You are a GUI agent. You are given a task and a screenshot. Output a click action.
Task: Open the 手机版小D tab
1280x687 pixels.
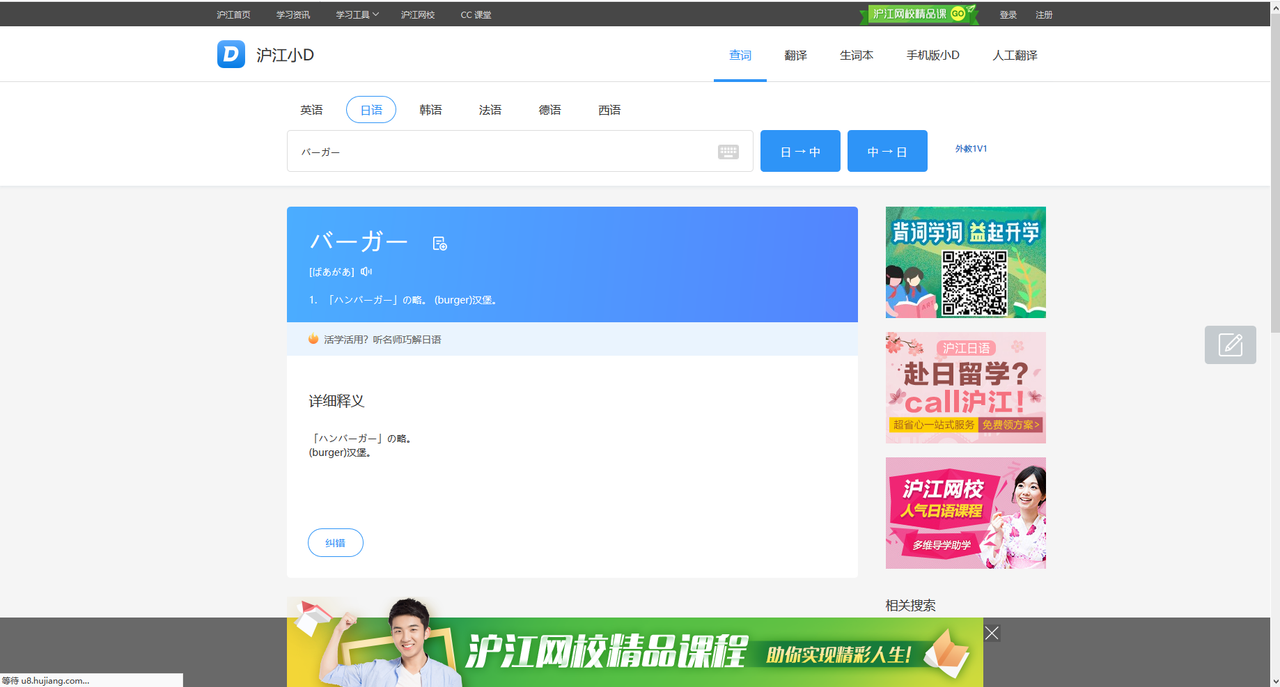(933, 55)
